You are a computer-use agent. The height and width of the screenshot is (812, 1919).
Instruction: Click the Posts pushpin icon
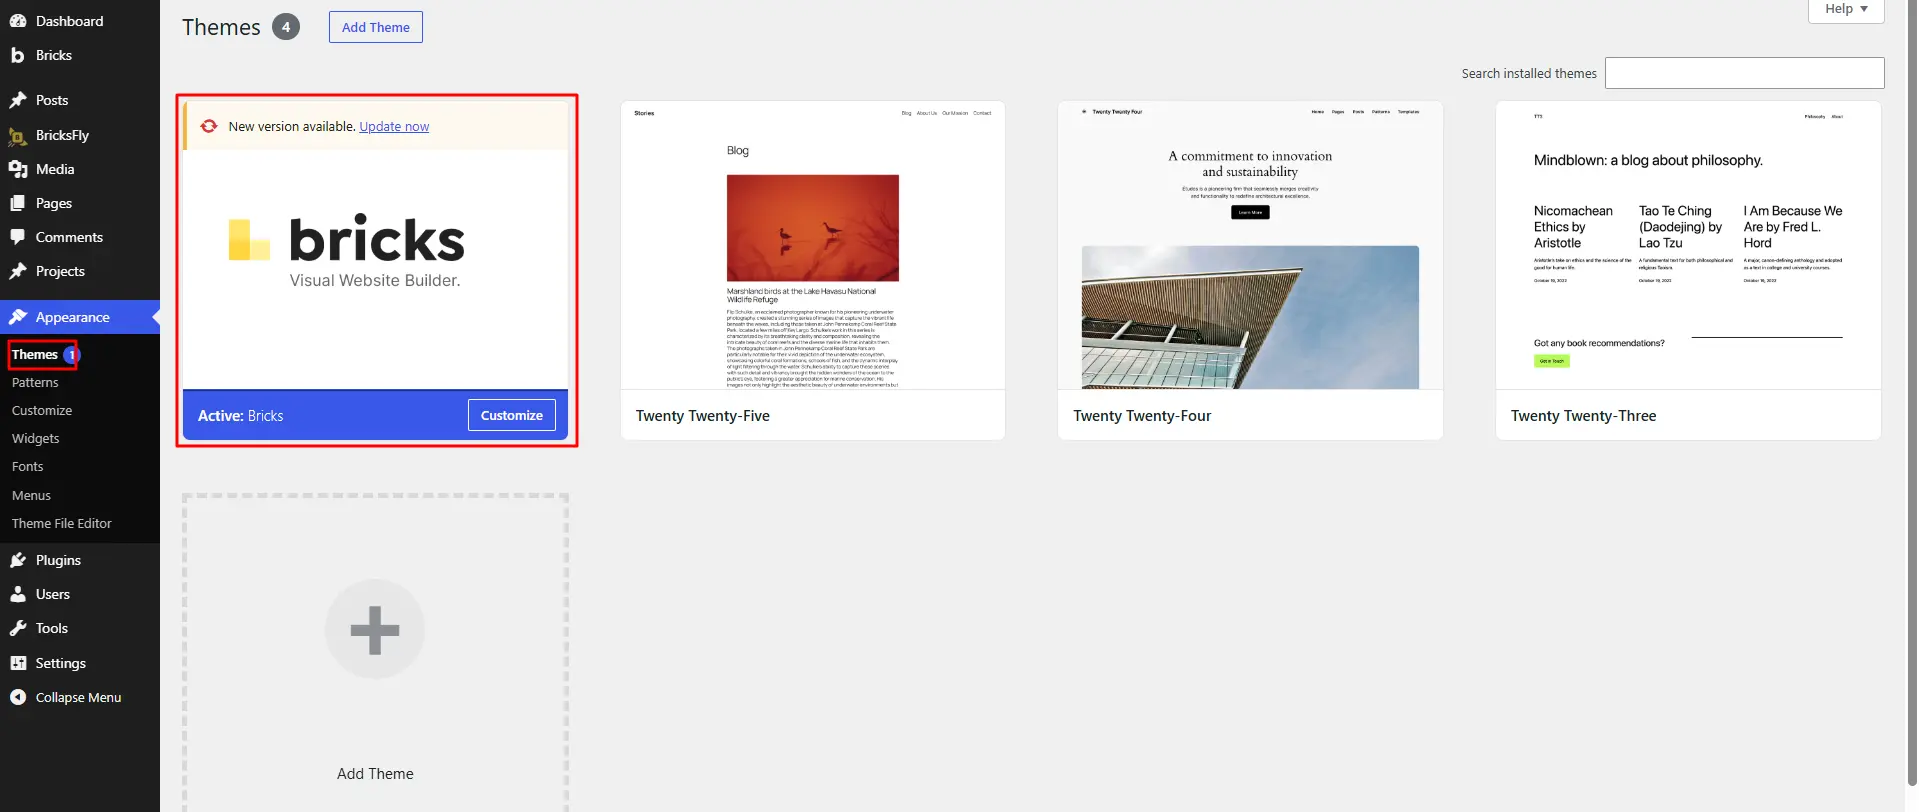pyautogui.click(x=18, y=100)
